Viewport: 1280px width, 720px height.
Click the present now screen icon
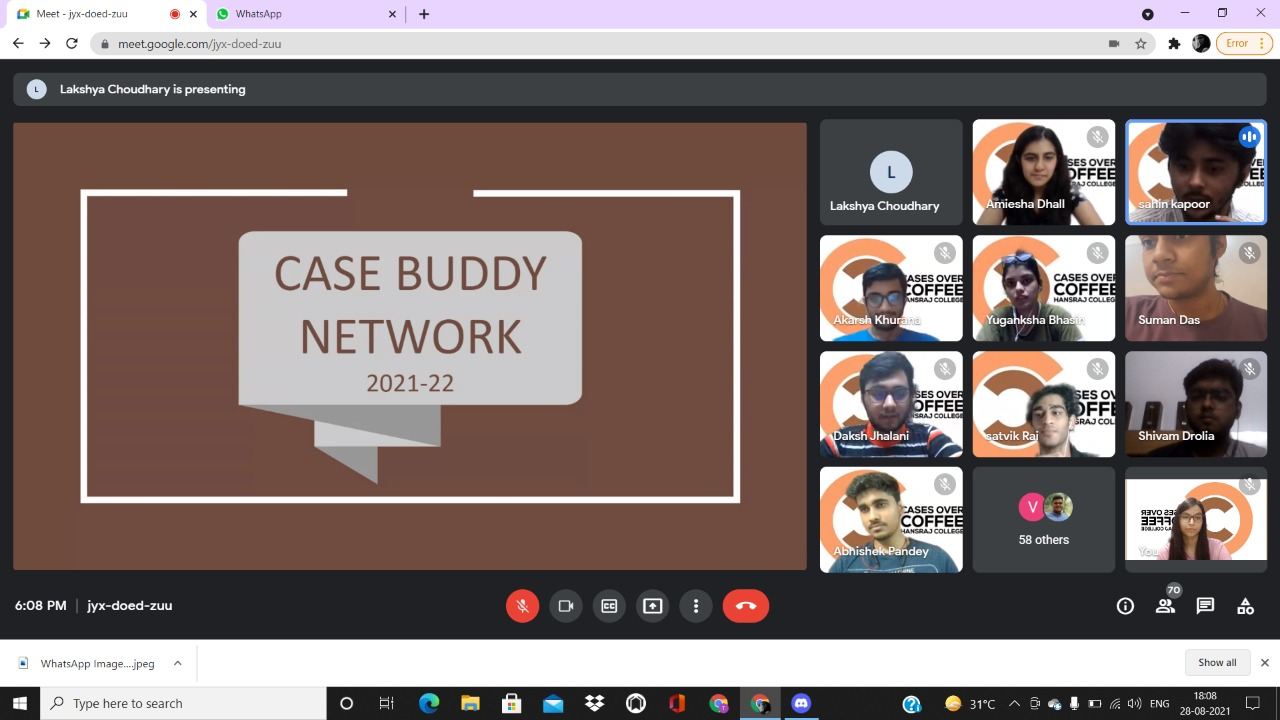(x=652, y=606)
